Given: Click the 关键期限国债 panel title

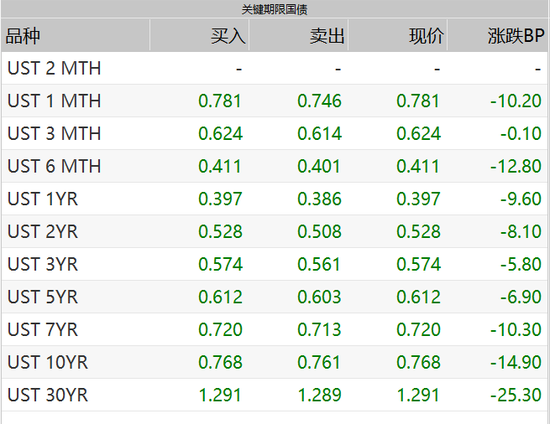Looking at the screenshot, I should point(274,9).
